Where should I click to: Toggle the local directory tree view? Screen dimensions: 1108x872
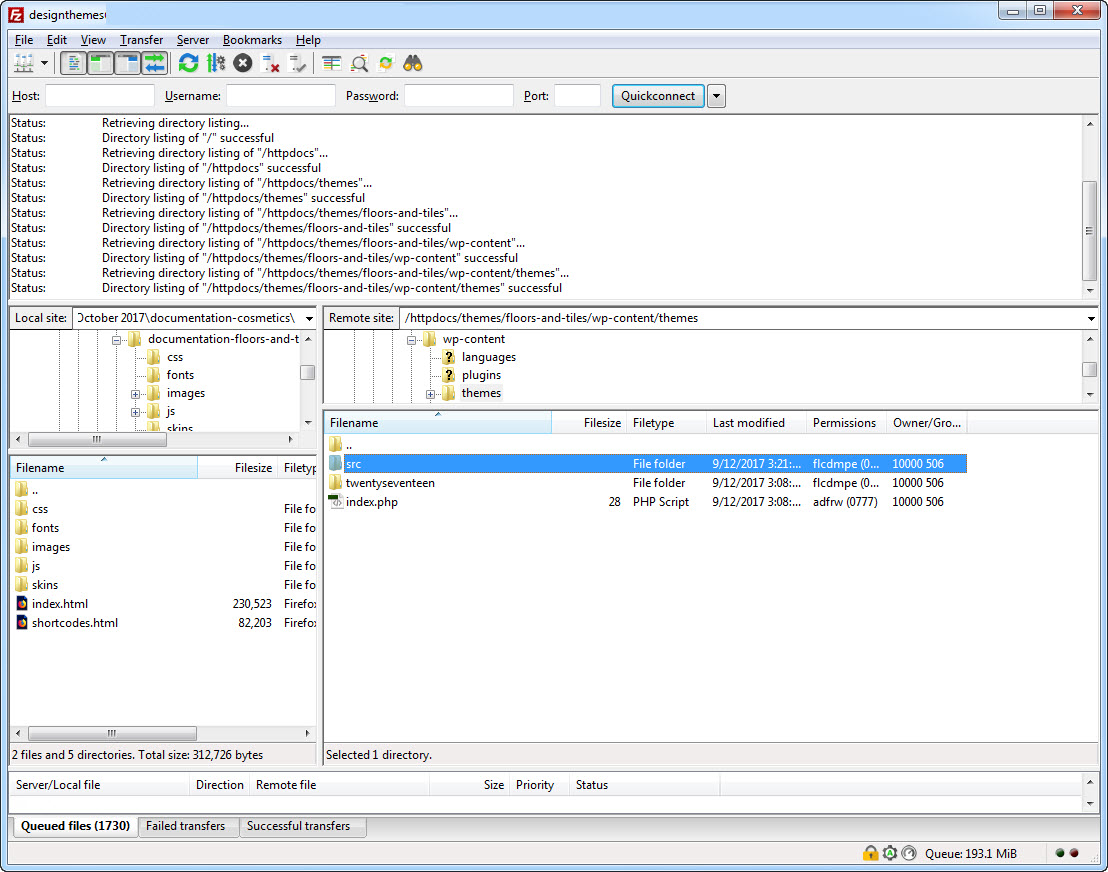(x=101, y=63)
